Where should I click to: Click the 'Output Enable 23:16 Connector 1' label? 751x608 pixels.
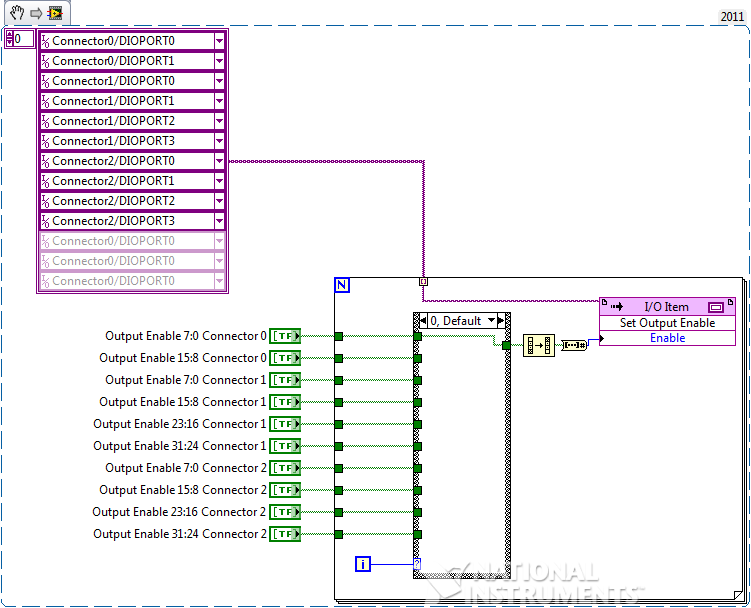pos(180,424)
